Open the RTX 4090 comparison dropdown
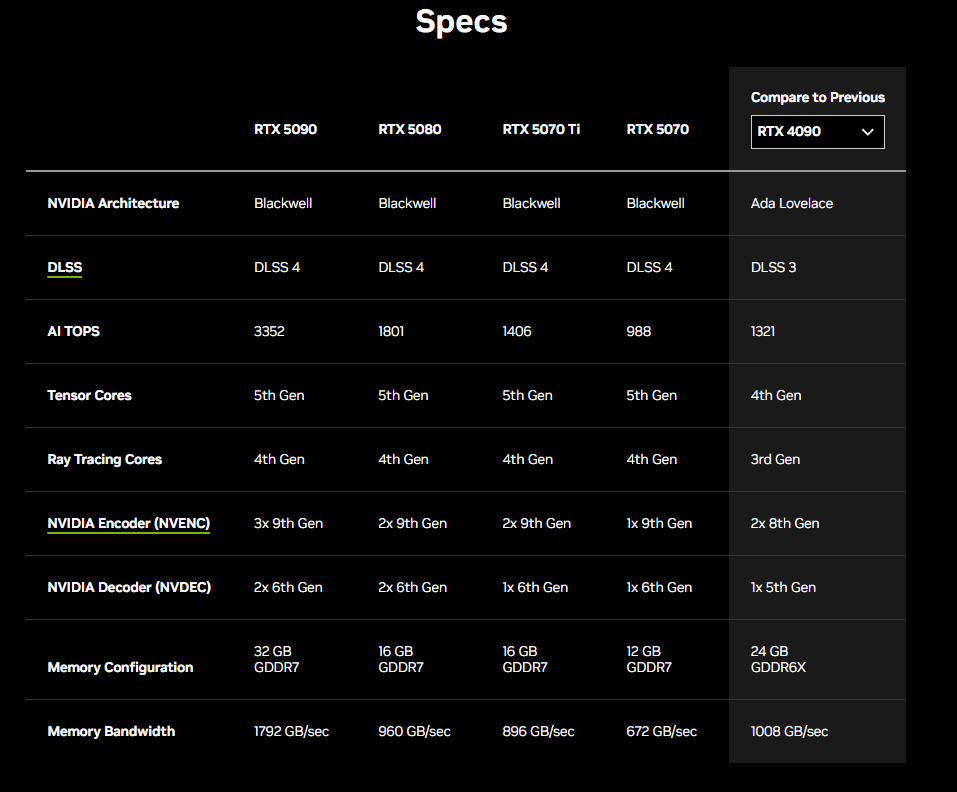The image size is (957, 792). [x=817, y=132]
